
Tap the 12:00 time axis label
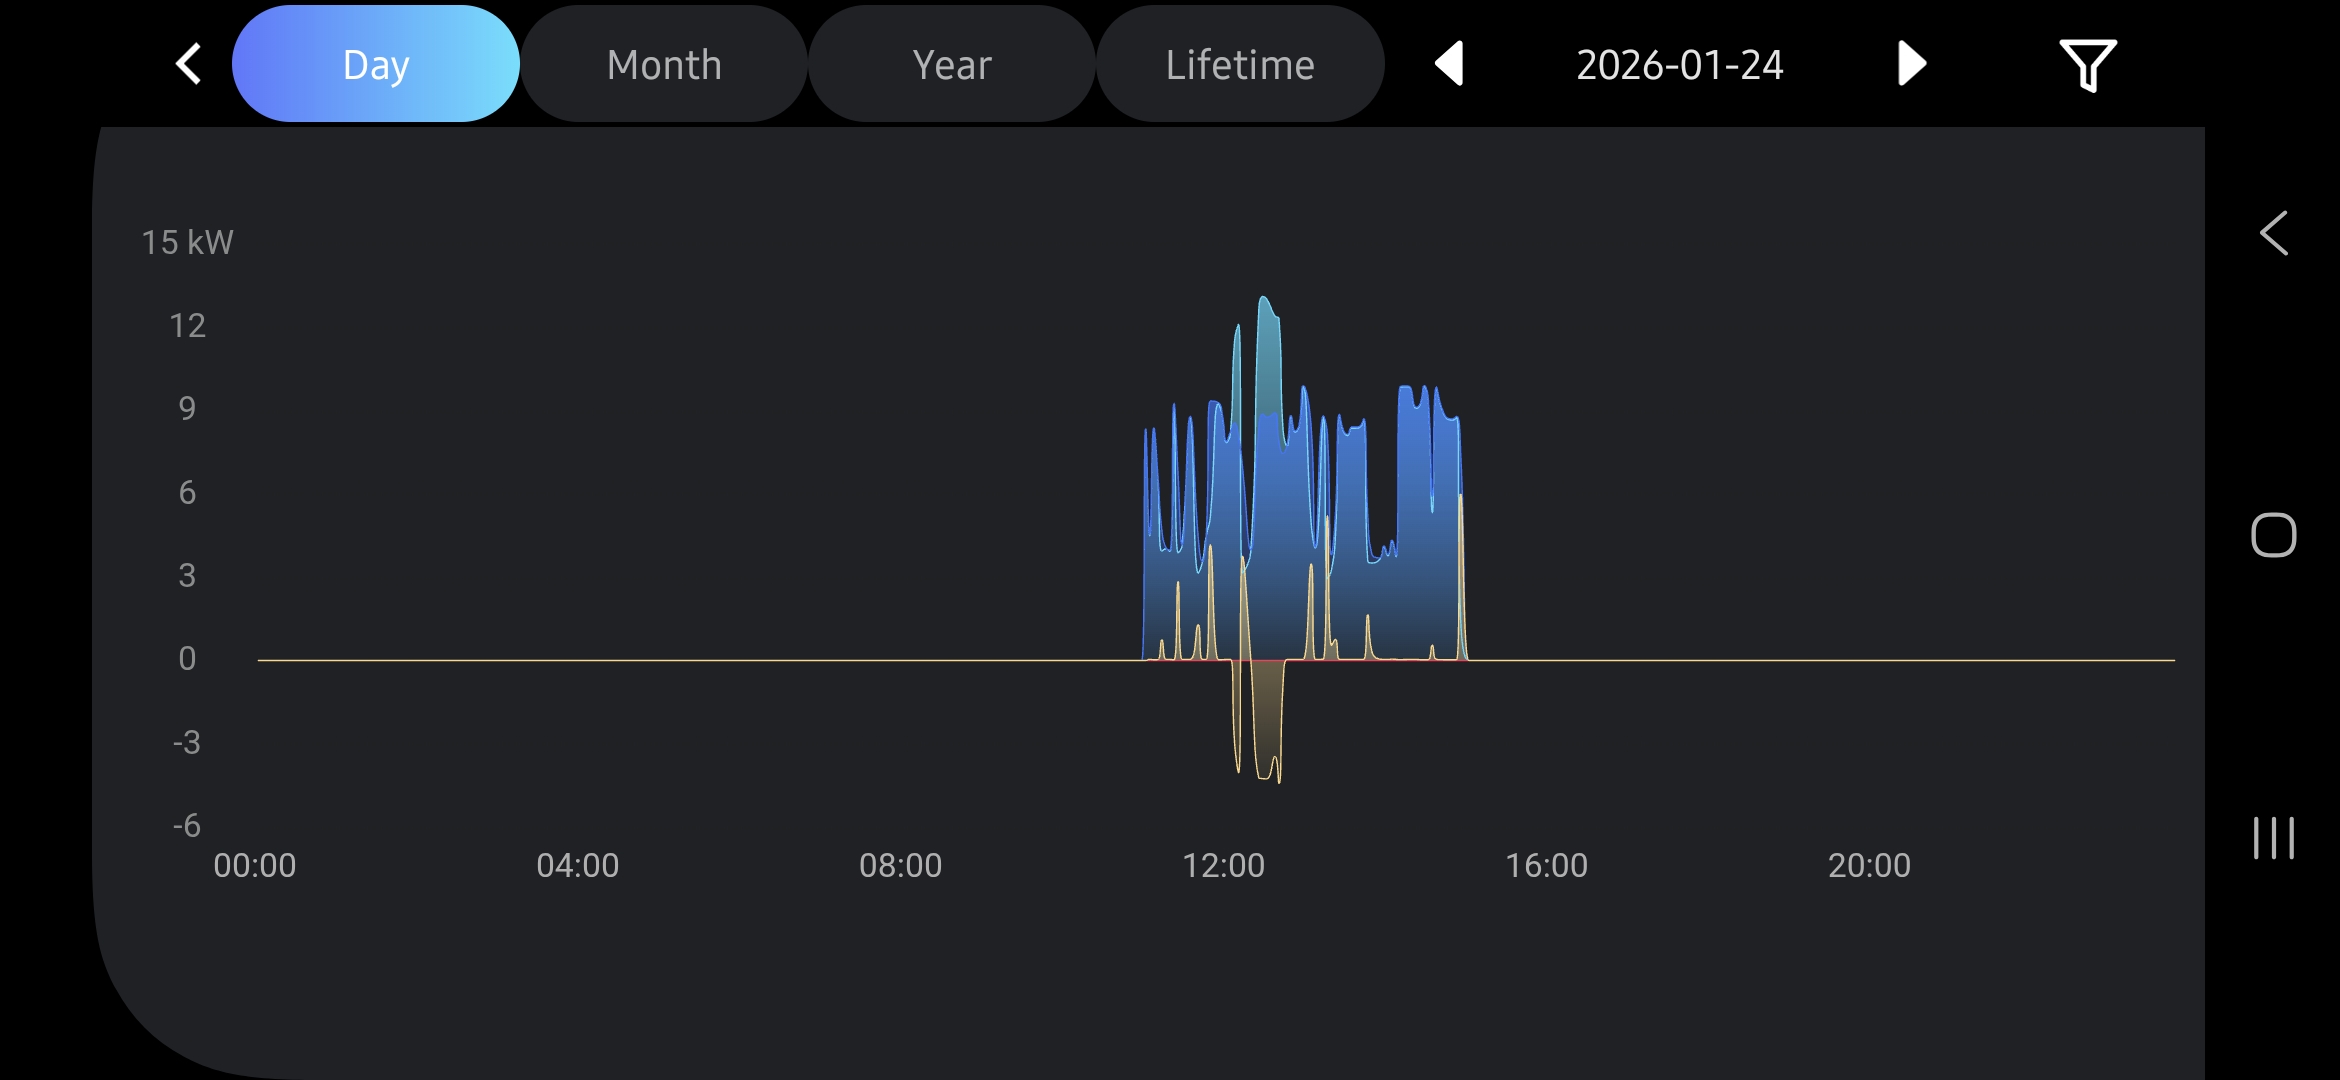click(x=1223, y=865)
